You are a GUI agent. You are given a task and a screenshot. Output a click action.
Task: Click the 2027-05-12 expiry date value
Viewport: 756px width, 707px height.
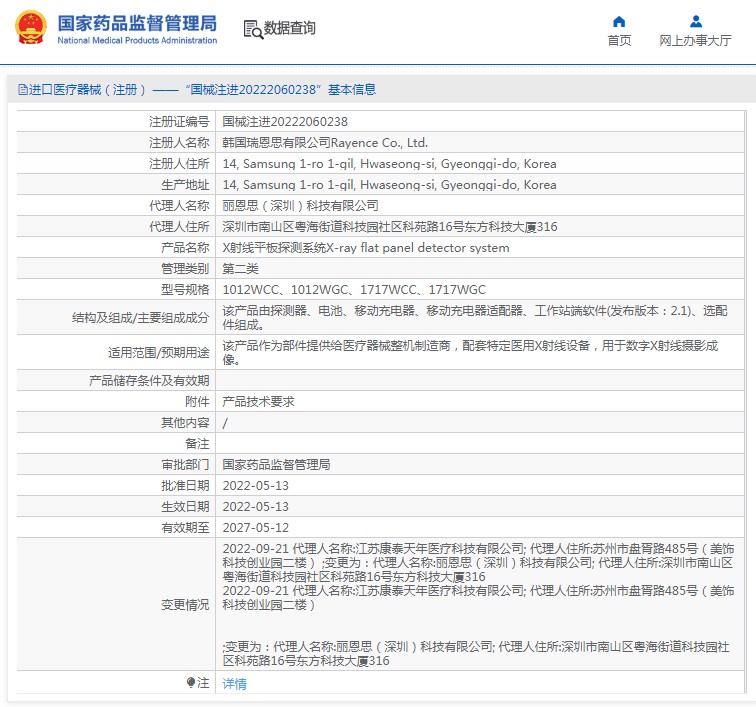[x=255, y=527]
